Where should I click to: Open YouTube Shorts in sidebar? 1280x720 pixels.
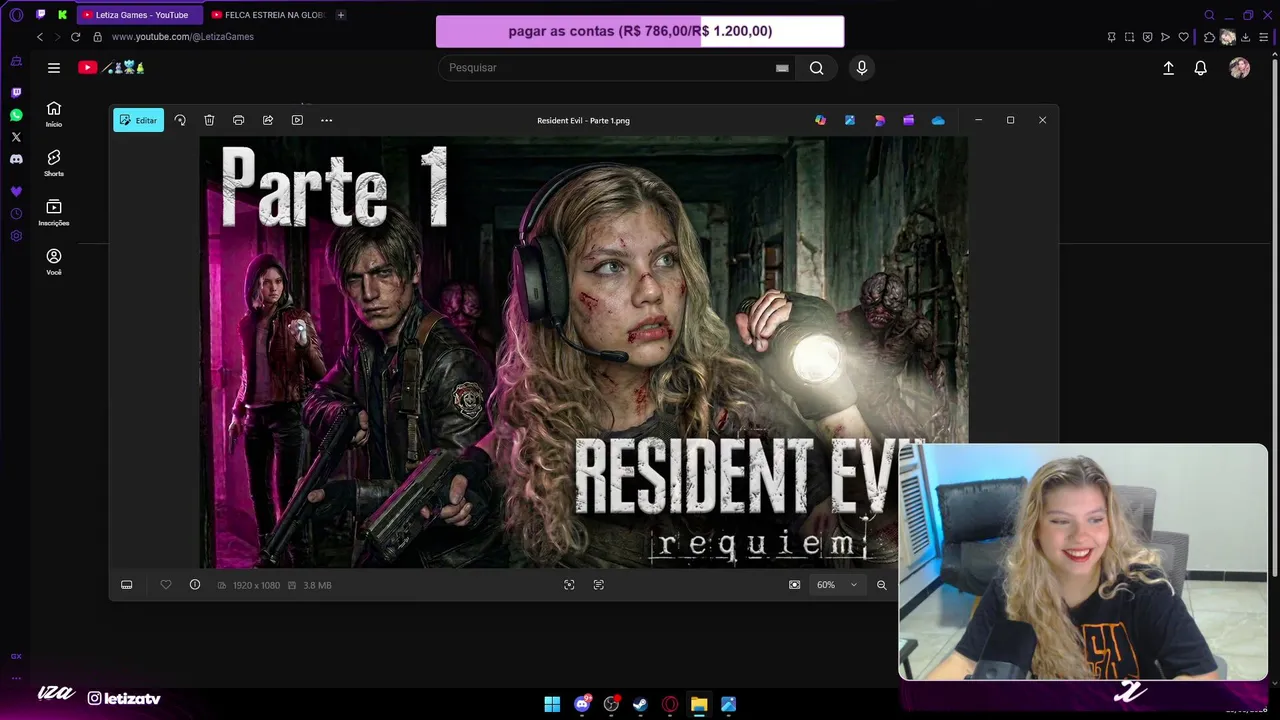tap(54, 163)
